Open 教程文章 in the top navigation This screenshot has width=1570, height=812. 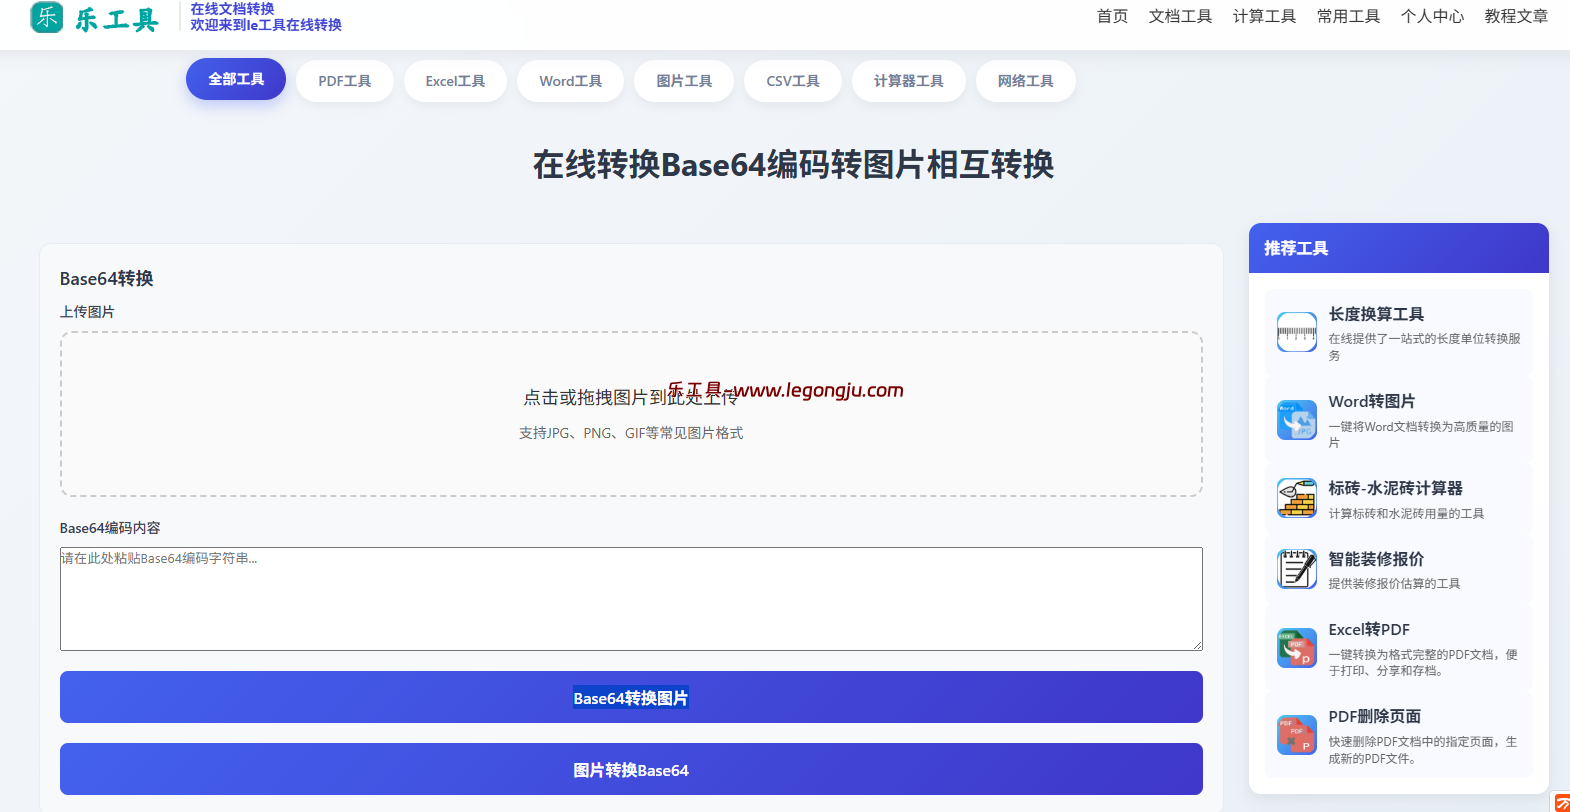click(x=1516, y=16)
